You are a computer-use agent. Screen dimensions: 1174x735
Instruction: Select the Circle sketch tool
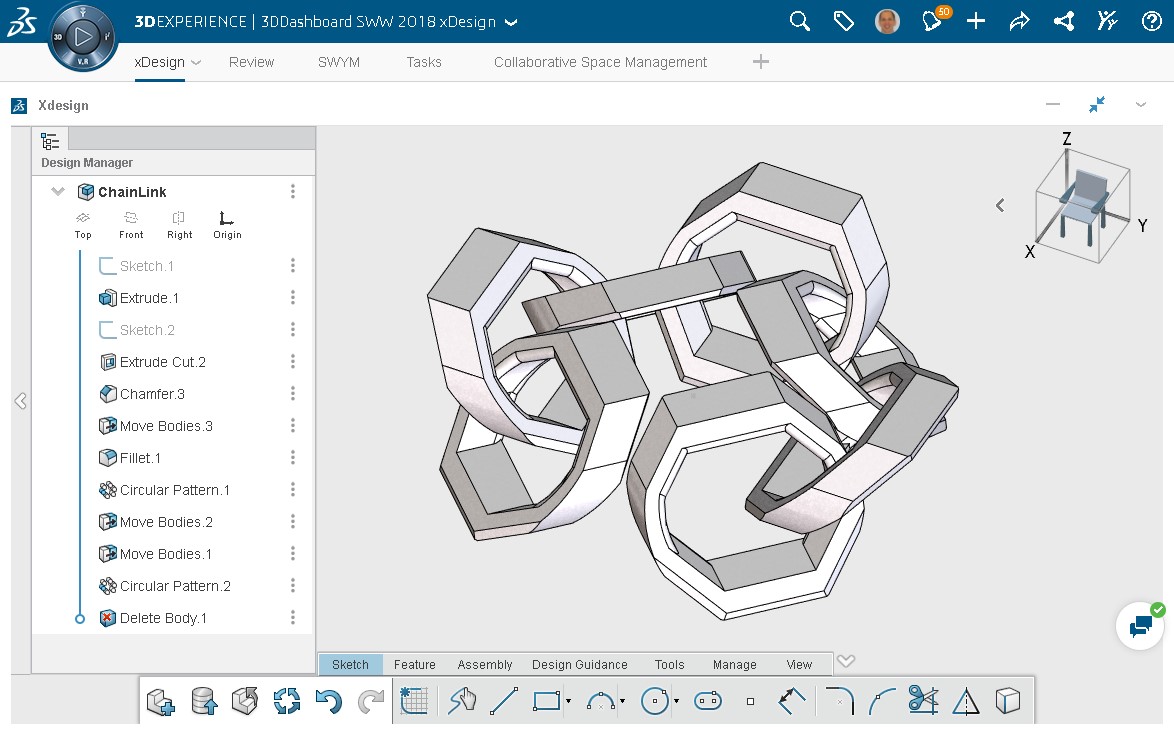coord(655,701)
